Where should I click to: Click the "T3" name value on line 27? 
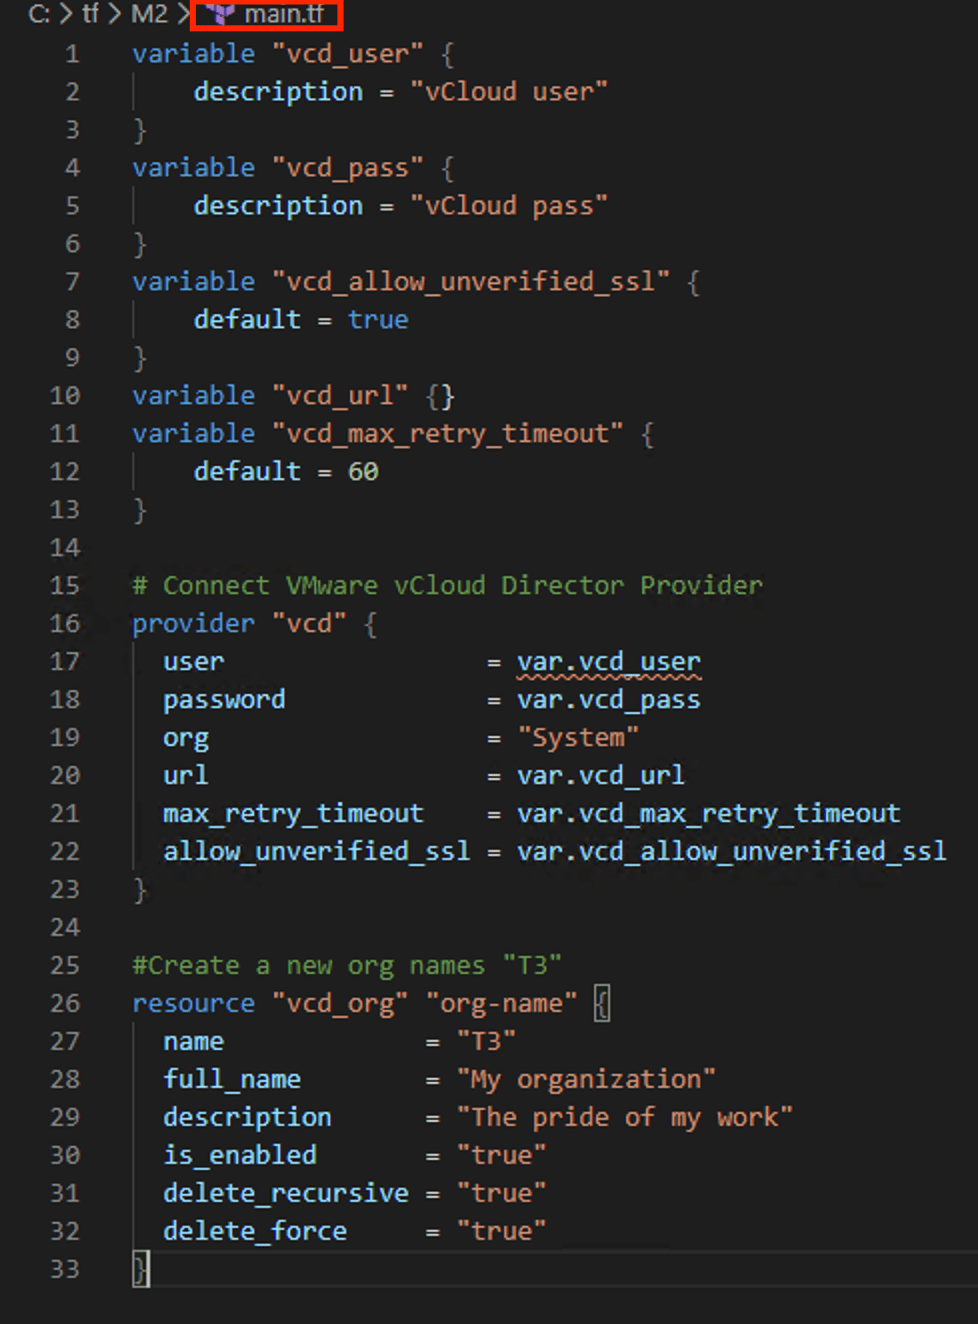[x=486, y=1042]
